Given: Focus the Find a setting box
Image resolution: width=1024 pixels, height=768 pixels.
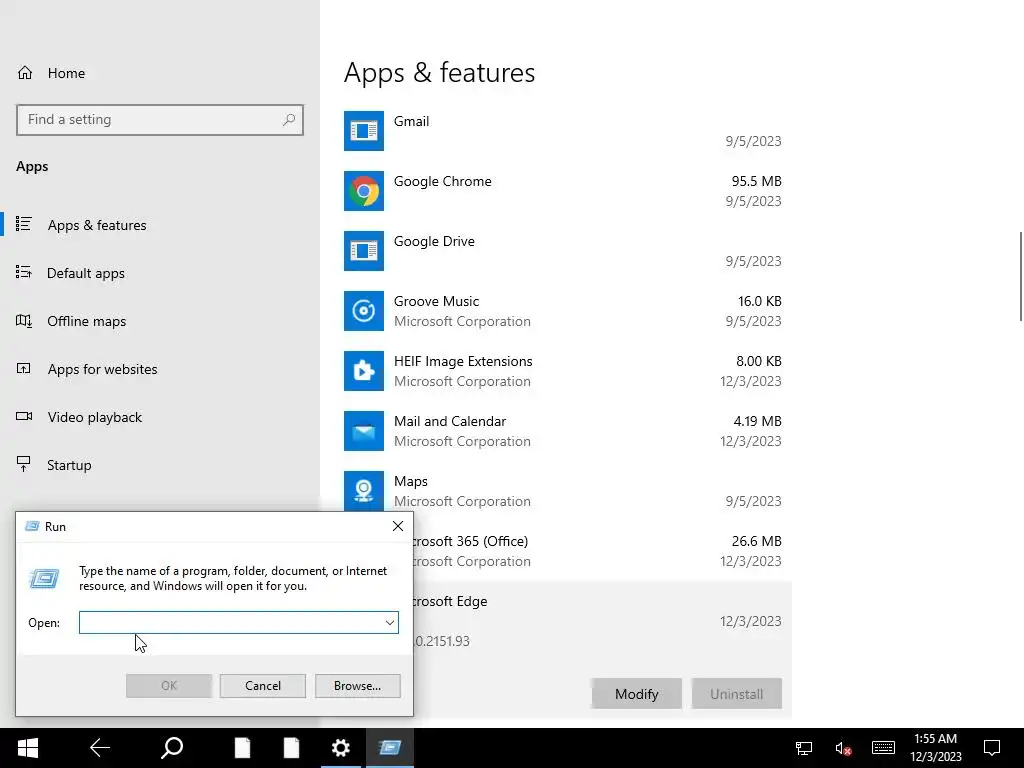Looking at the screenshot, I should [160, 120].
